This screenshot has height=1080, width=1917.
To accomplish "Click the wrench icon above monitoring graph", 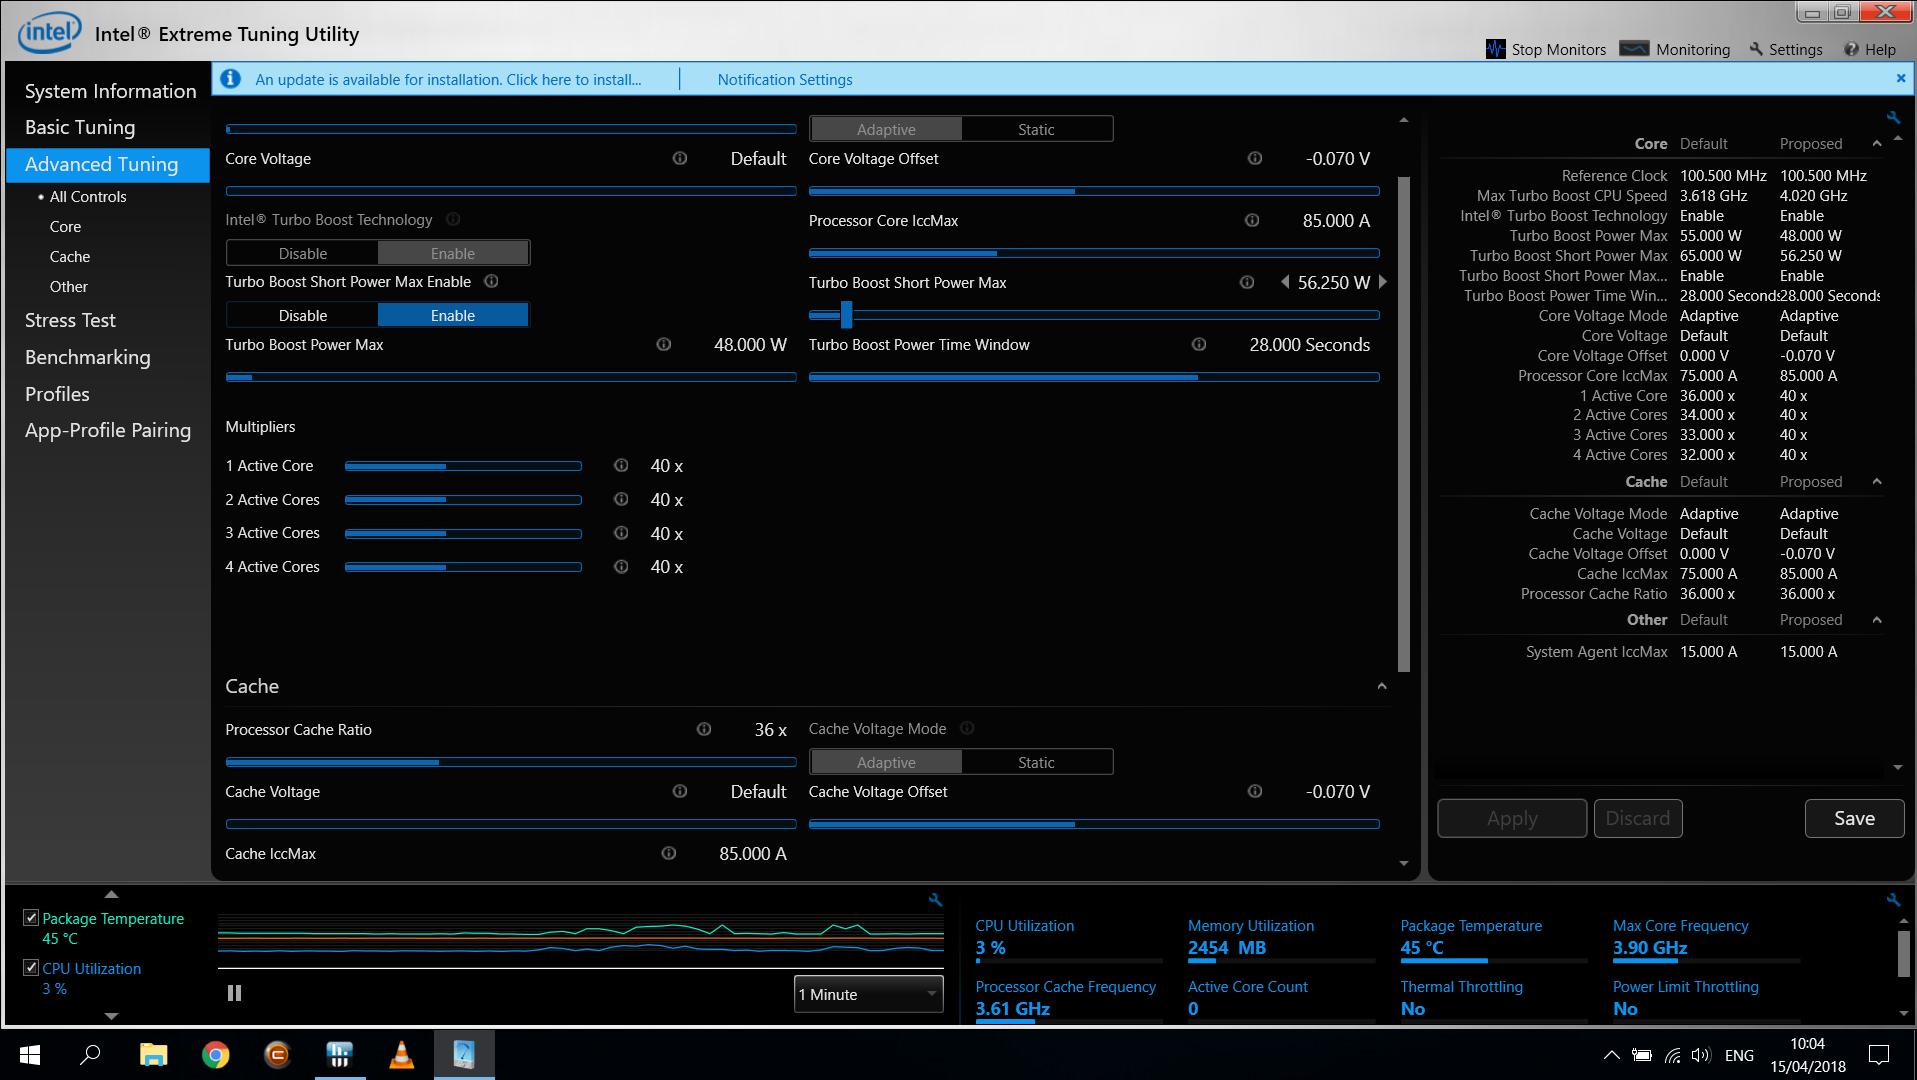I will (x=935, y=900).
